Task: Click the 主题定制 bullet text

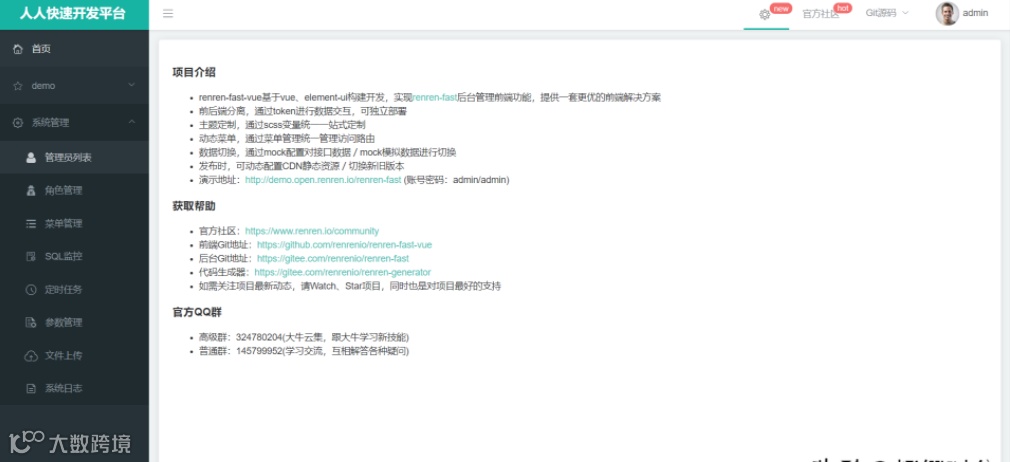Action: coord(282,125)
